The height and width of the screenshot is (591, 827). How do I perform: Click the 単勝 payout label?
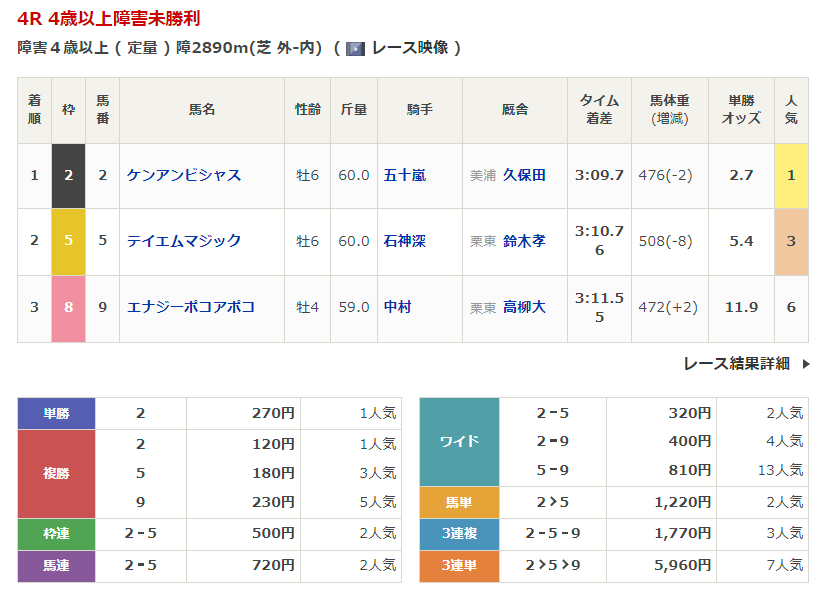tap(56, 413)
